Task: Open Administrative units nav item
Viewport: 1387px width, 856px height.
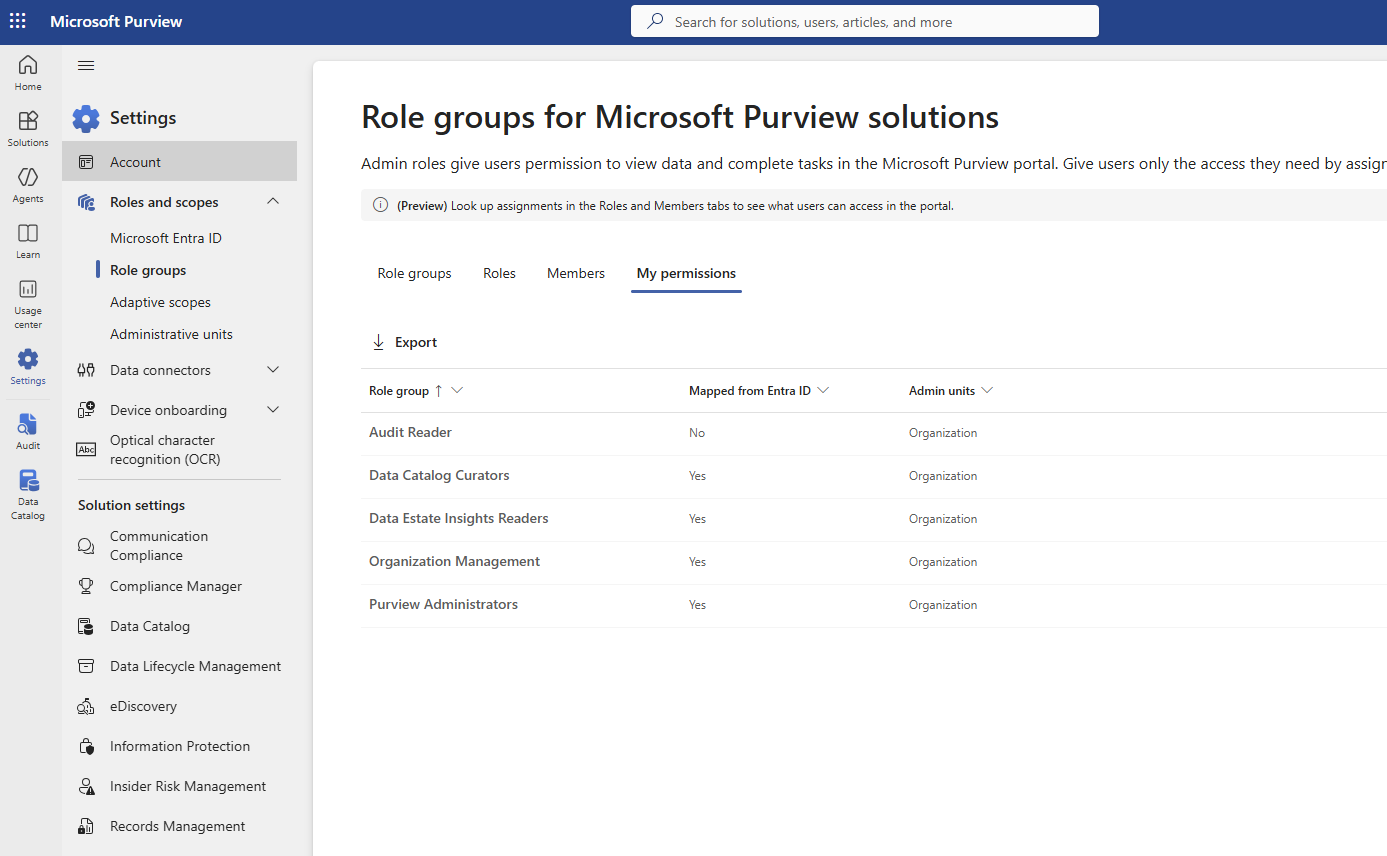Action: click(x=171, y=334)
